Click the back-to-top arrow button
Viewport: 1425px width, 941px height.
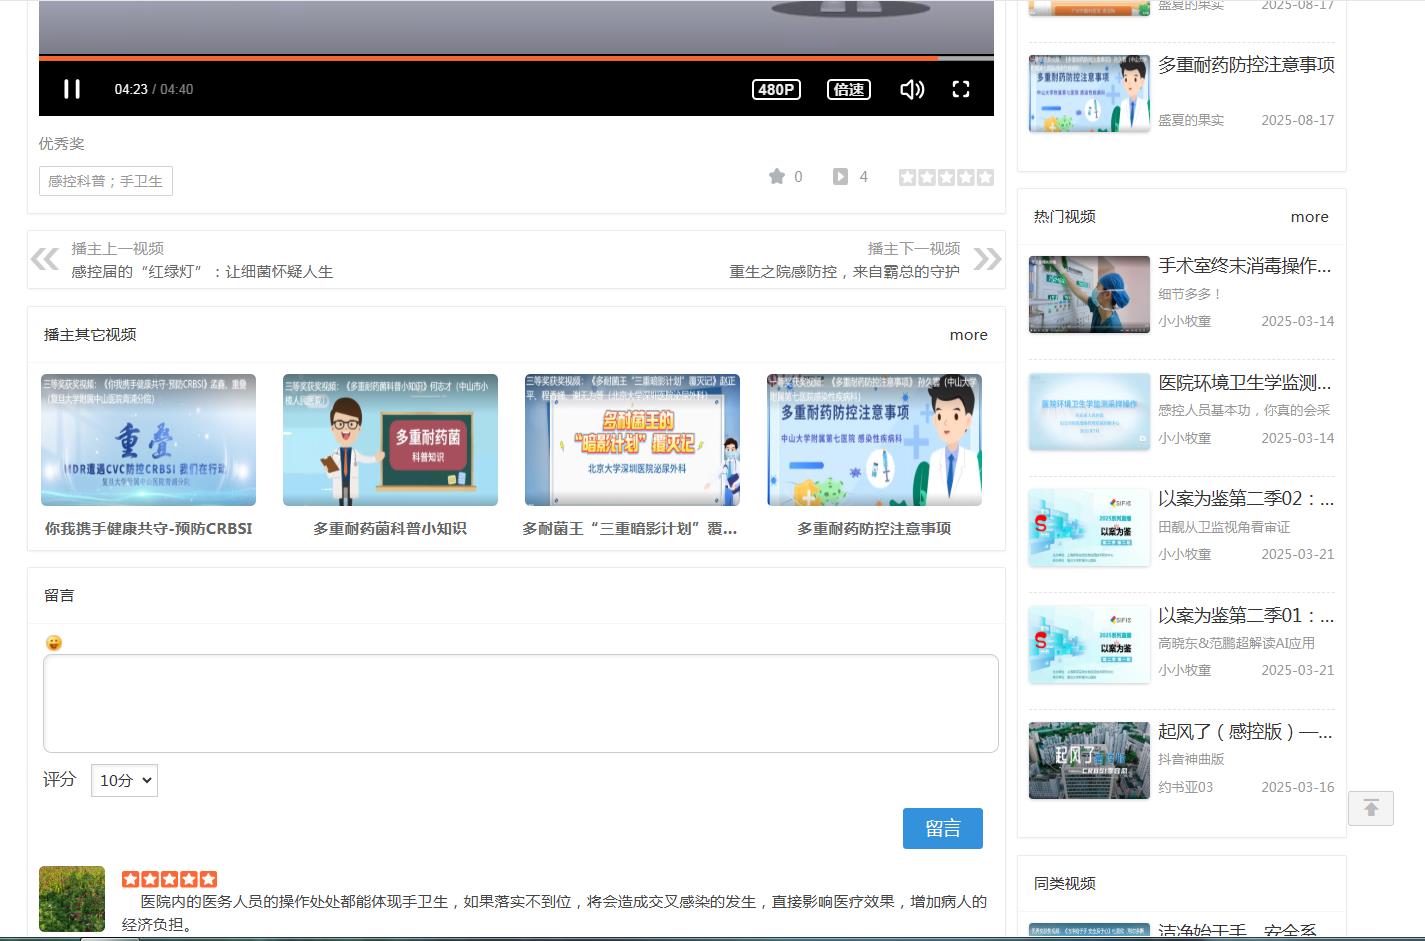pos(1370,808)
